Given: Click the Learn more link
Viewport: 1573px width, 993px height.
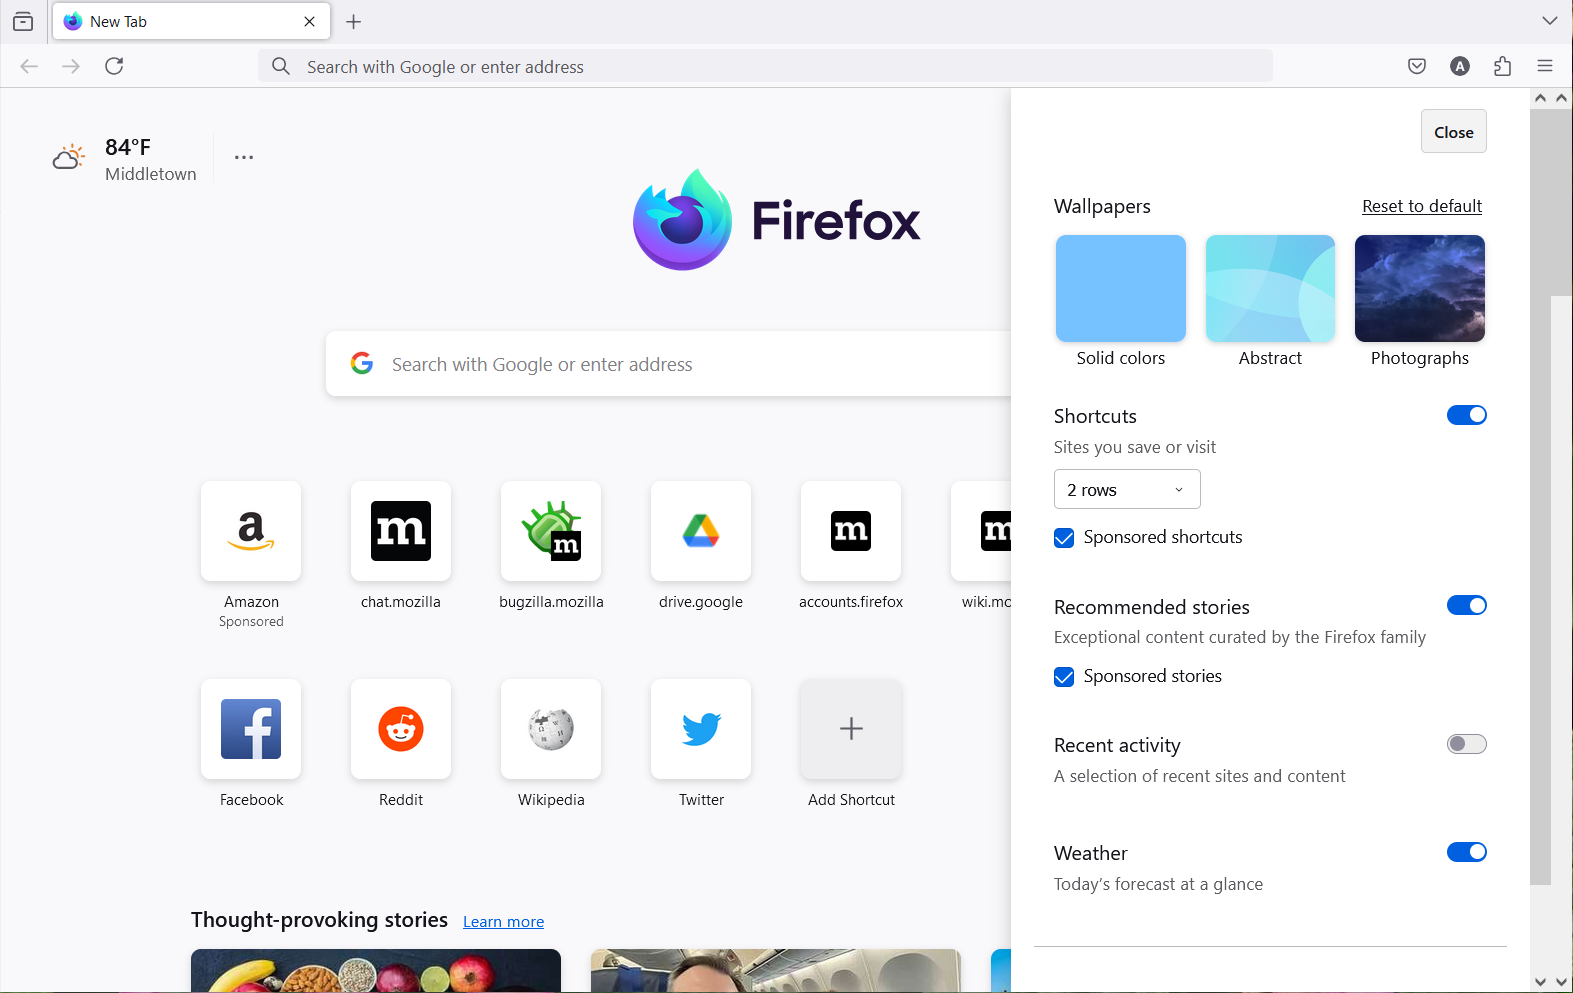Looking at the screenshot, I should (503, 921).
